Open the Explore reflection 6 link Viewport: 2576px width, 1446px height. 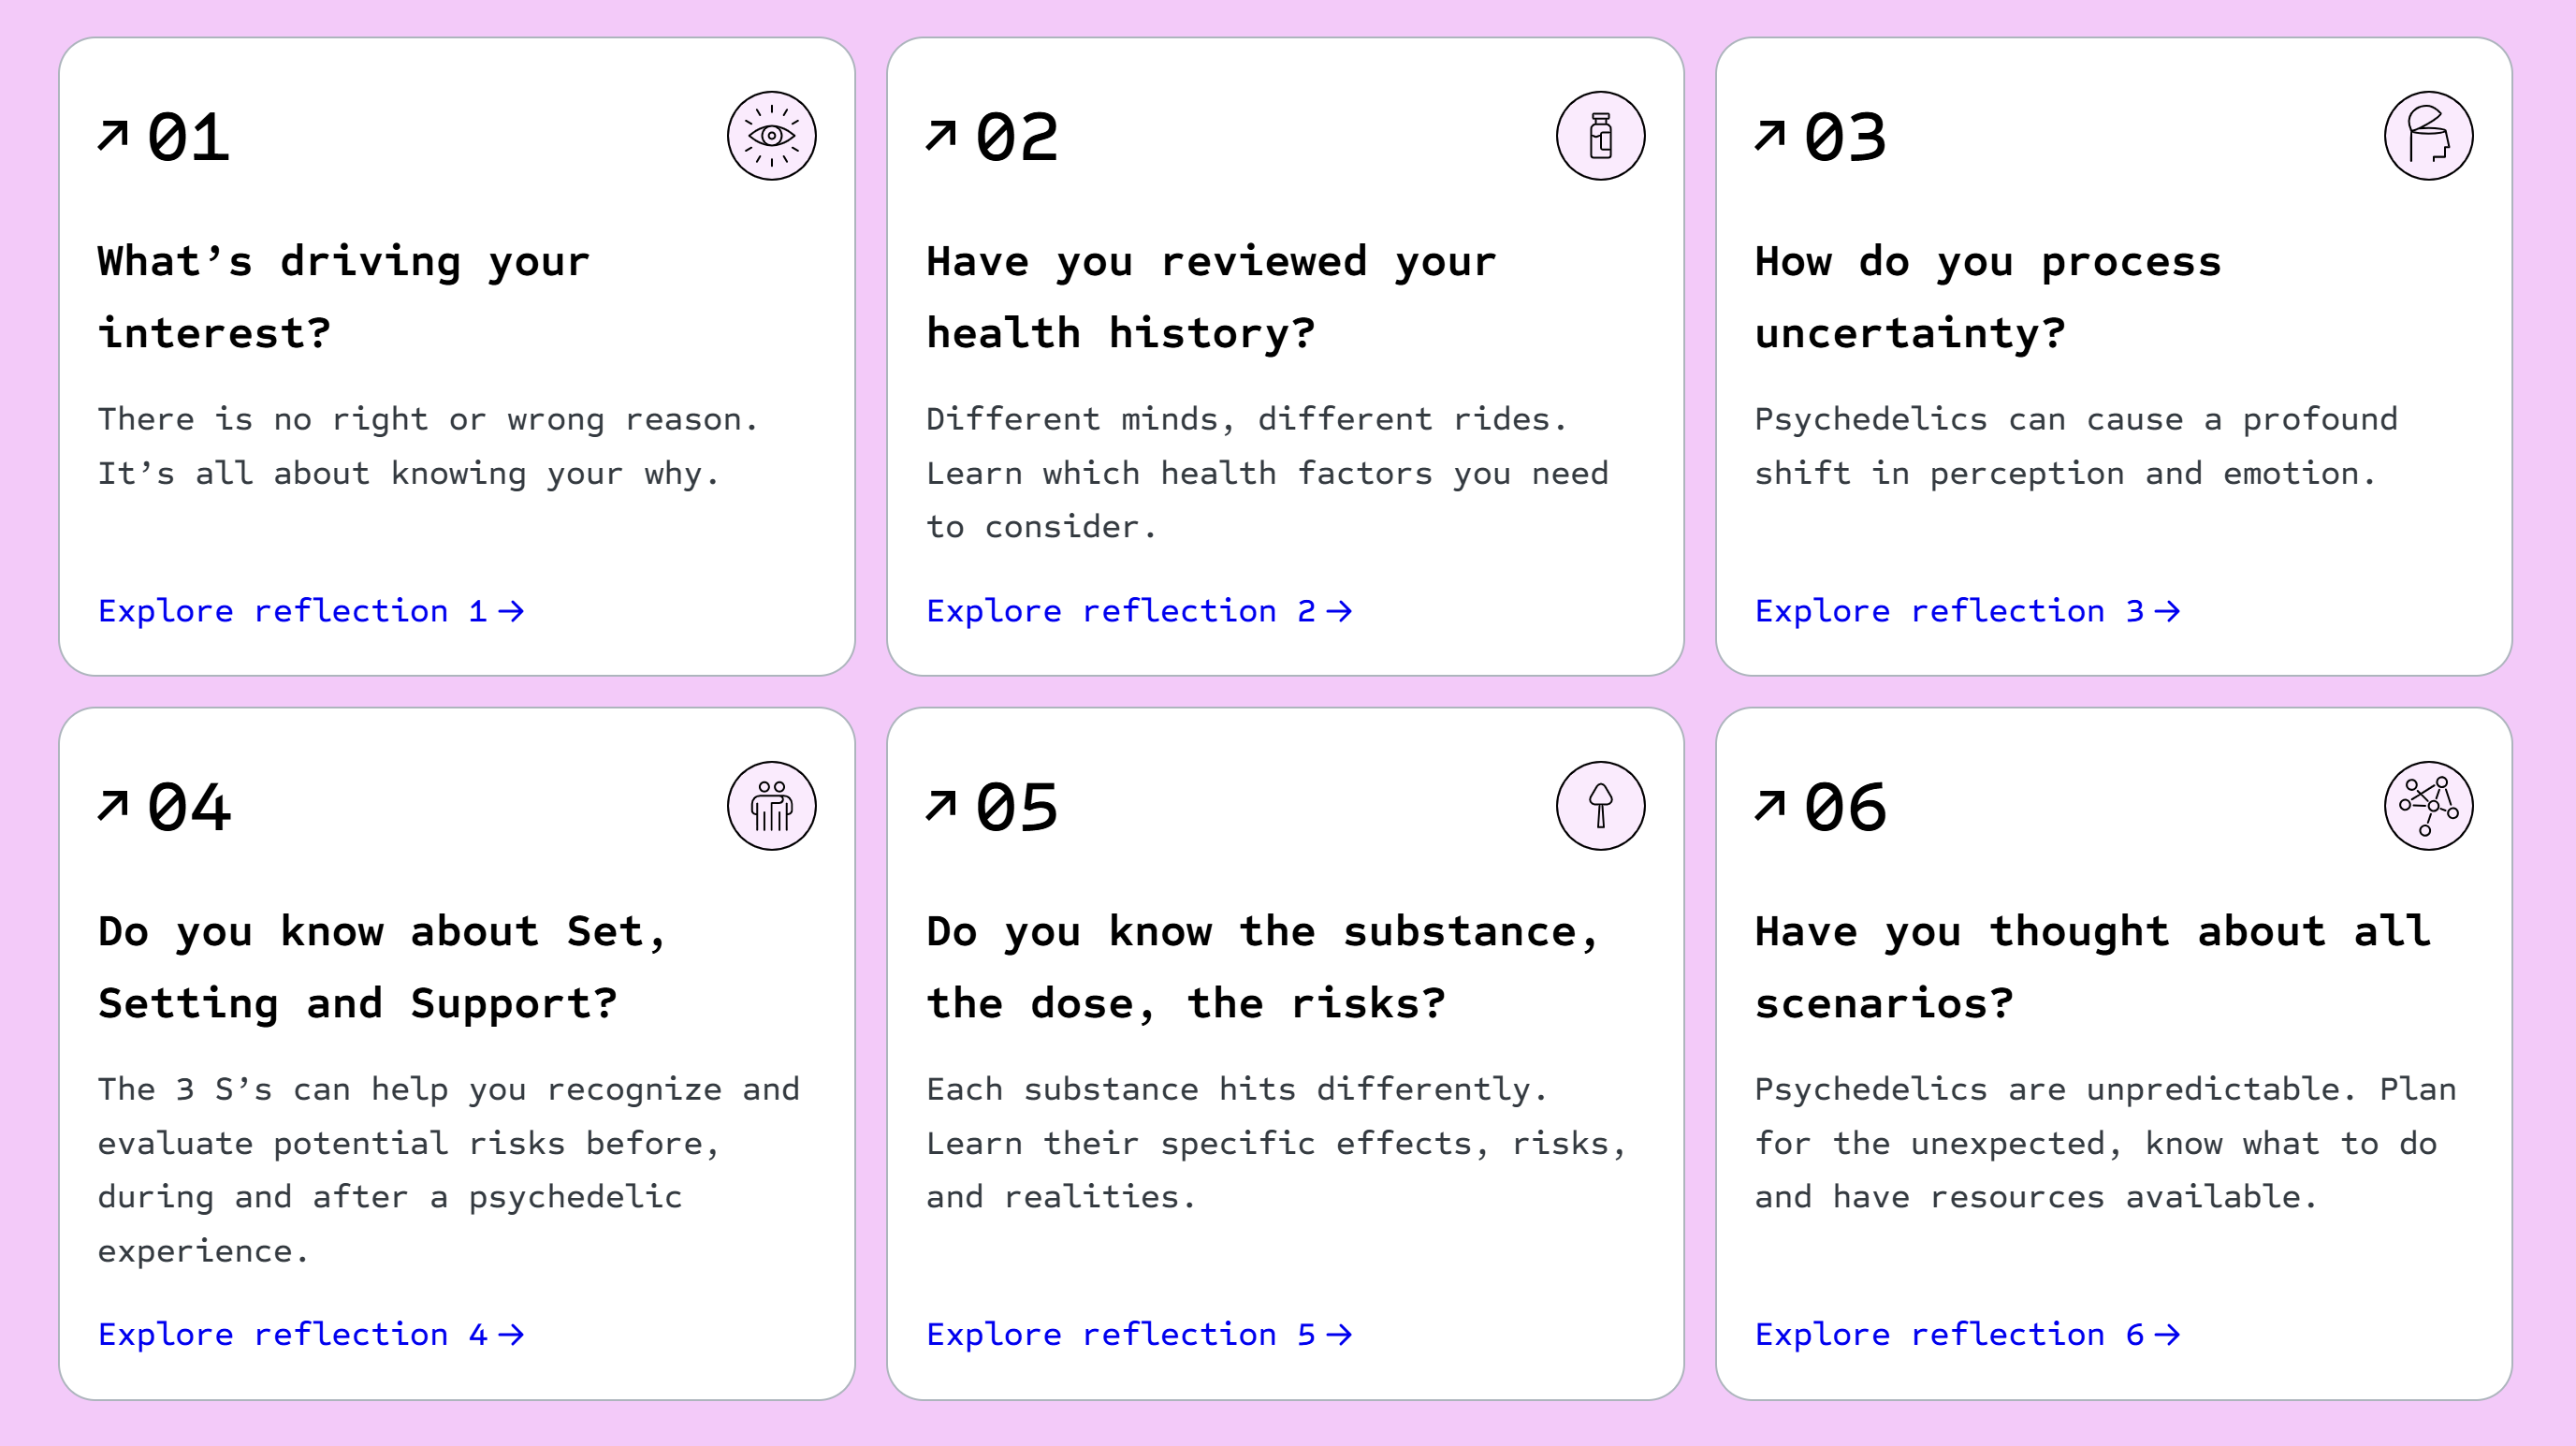pos(1967,1334)
